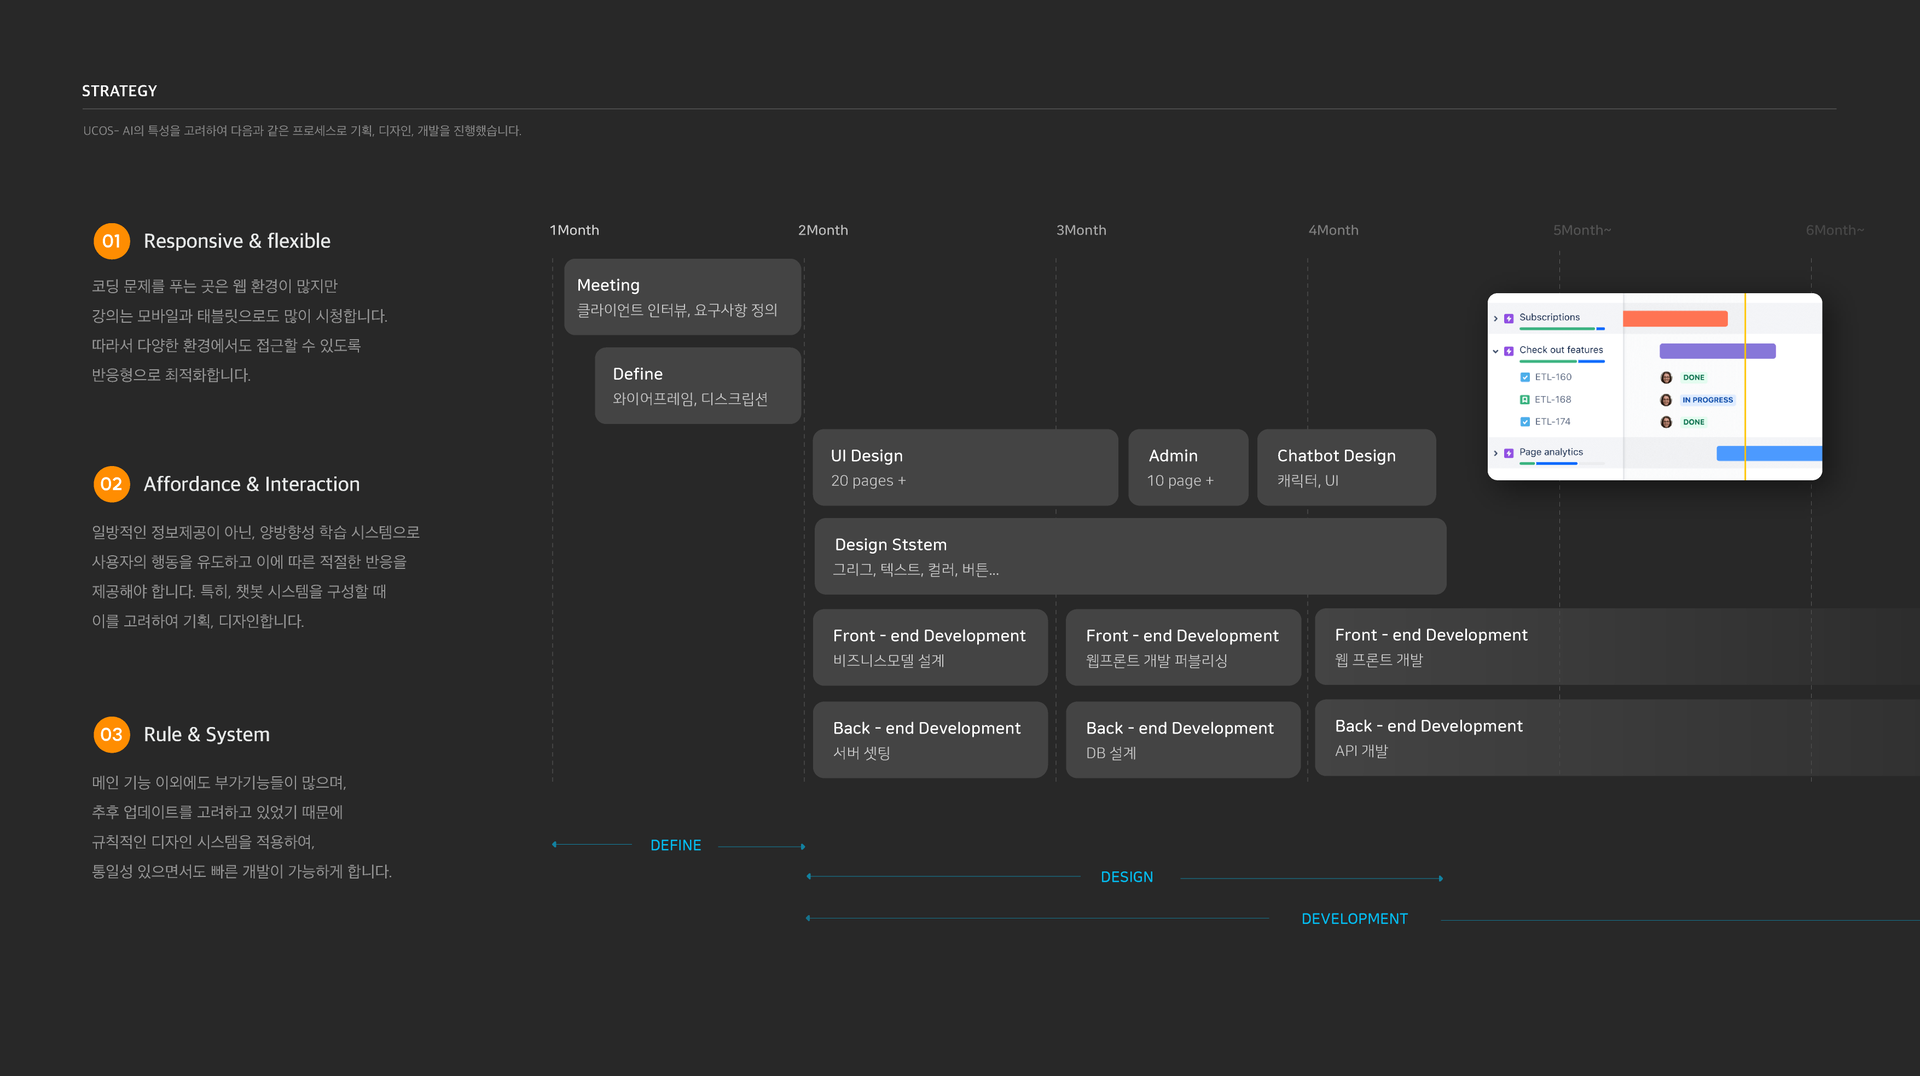Click the STRATEGY section heading

click(119, 91)
